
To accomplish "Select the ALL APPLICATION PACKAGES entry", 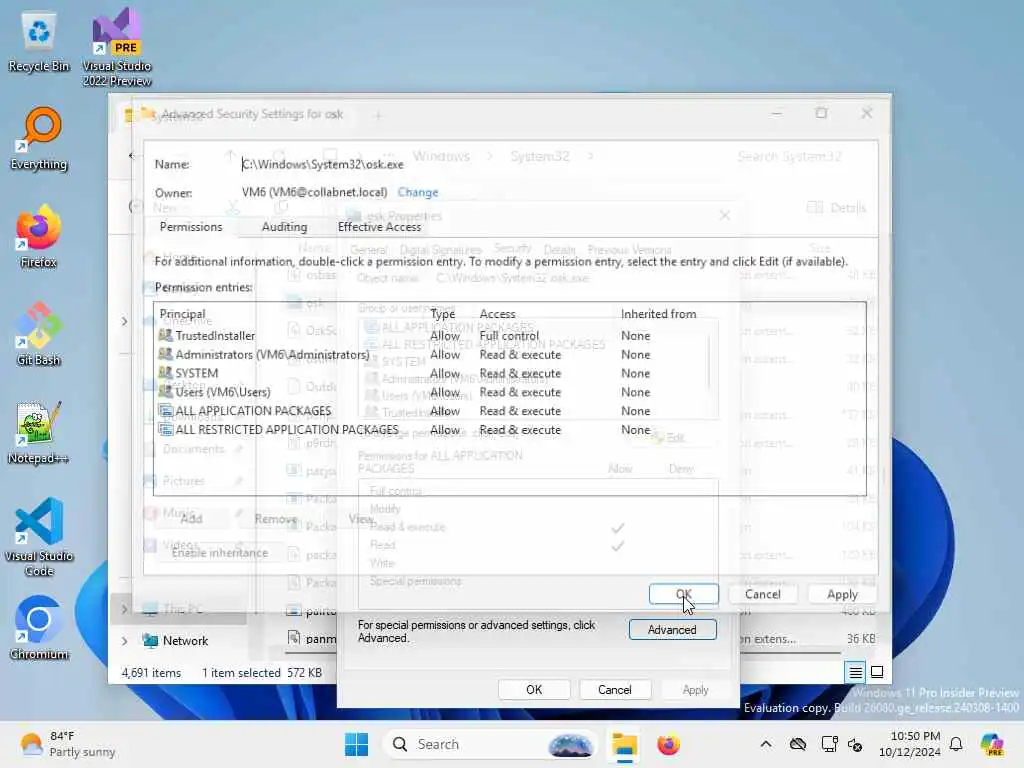I will (x=509, y=411).
